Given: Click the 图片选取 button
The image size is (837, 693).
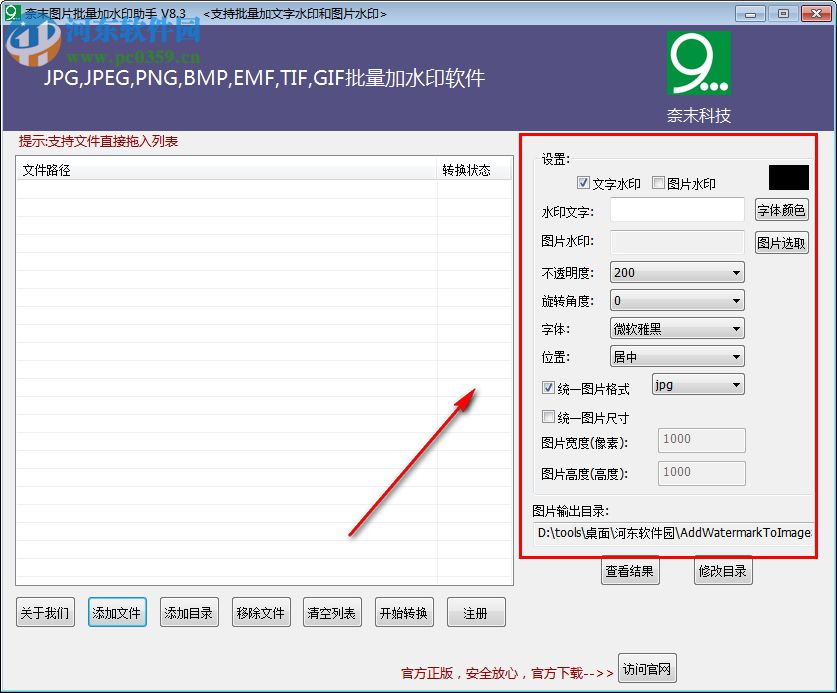Looking at the screenshot, I should pos(781,241).
